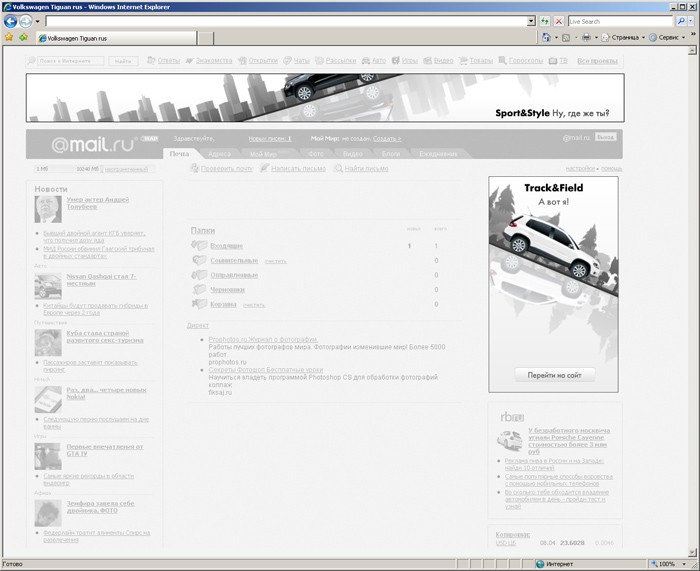700x571 pixels.
Task: Click in the address bar field
Action: 286,21
